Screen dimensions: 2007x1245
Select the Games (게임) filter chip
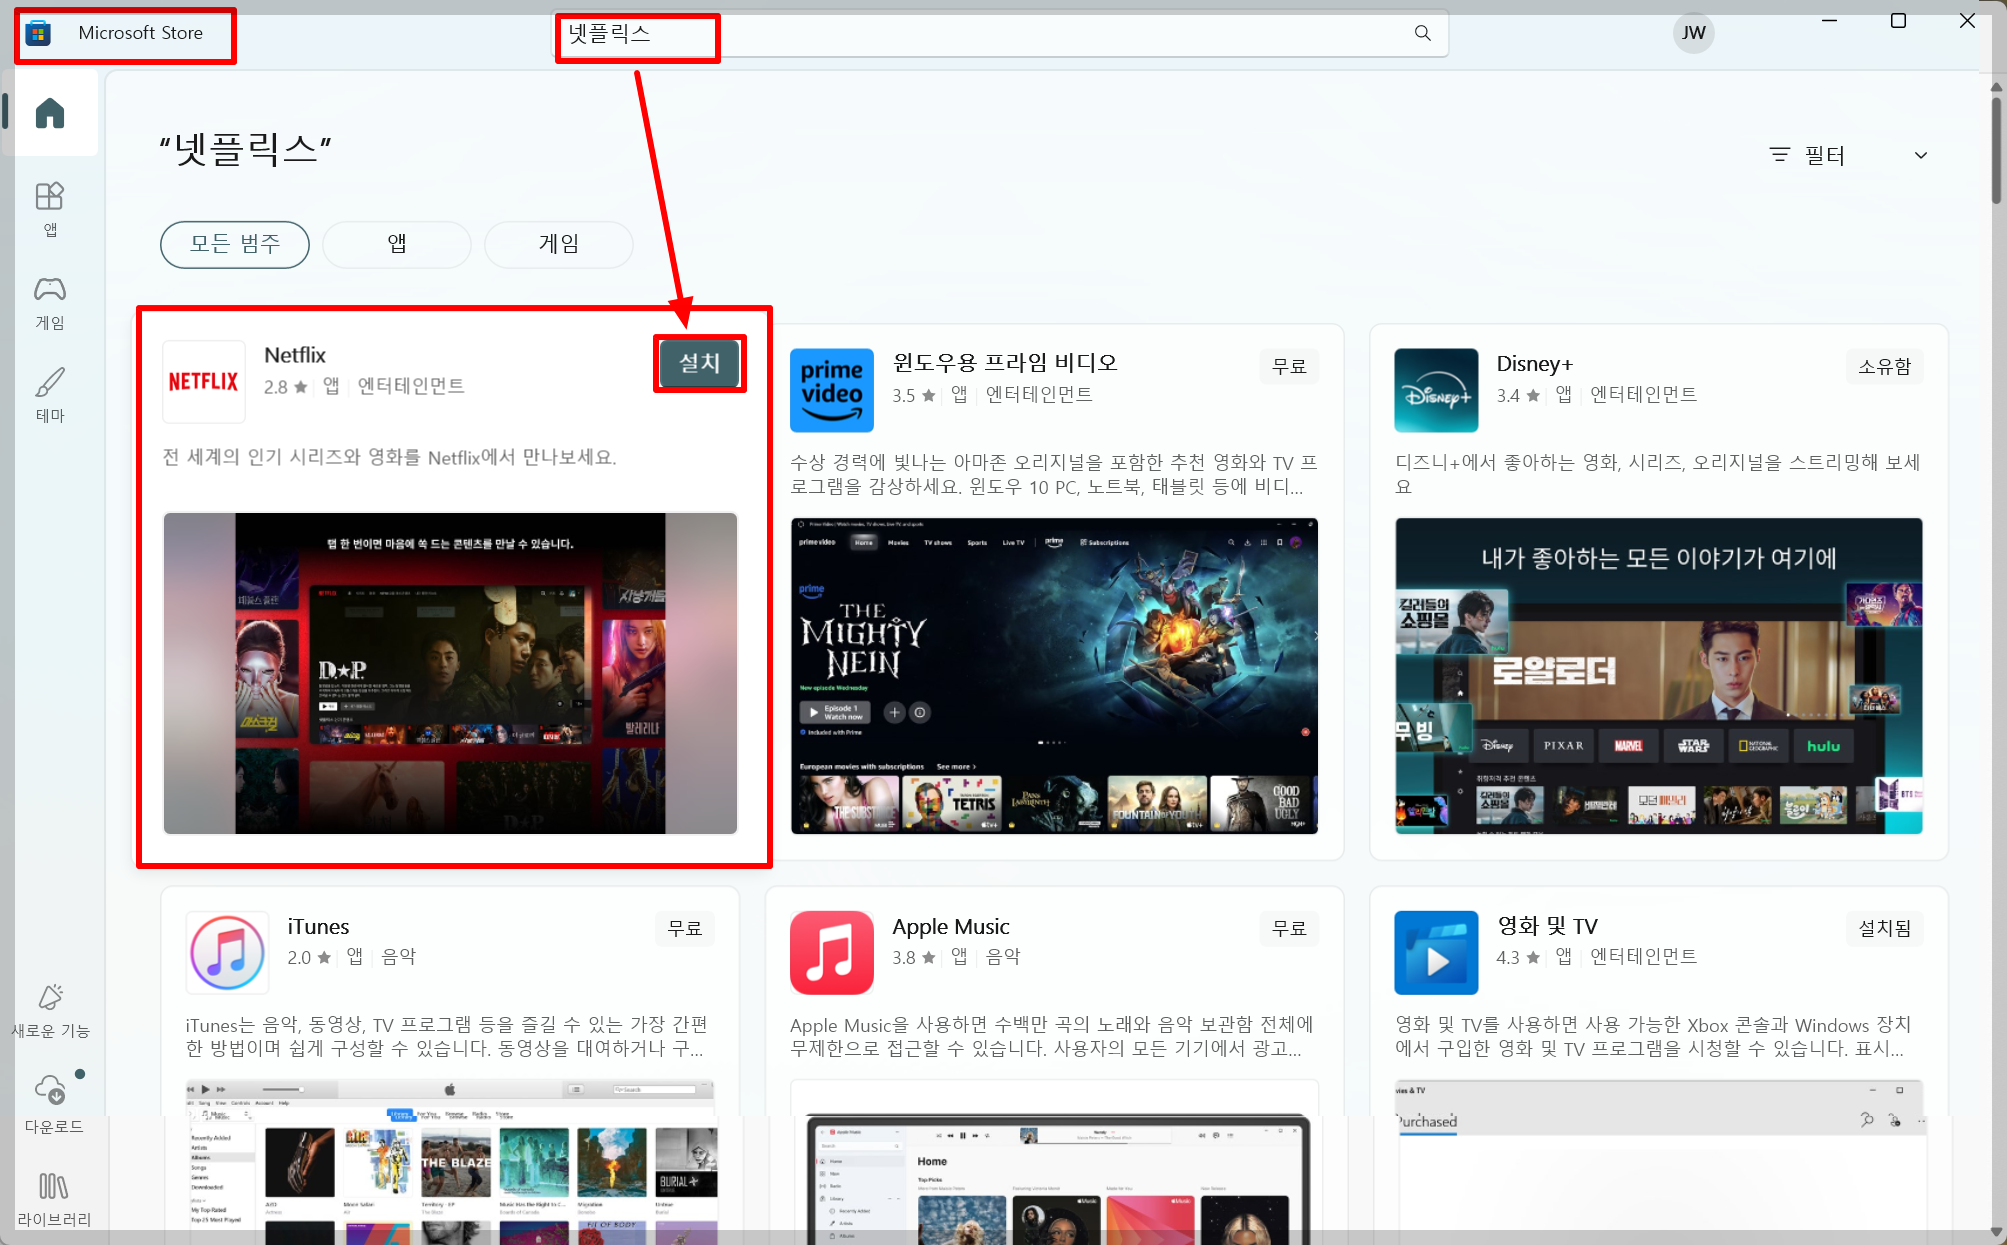558,244
